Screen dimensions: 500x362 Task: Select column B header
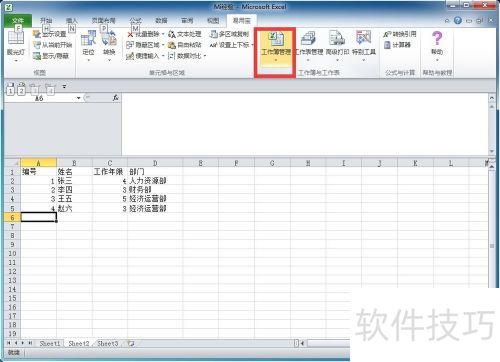tap(74, 163)
